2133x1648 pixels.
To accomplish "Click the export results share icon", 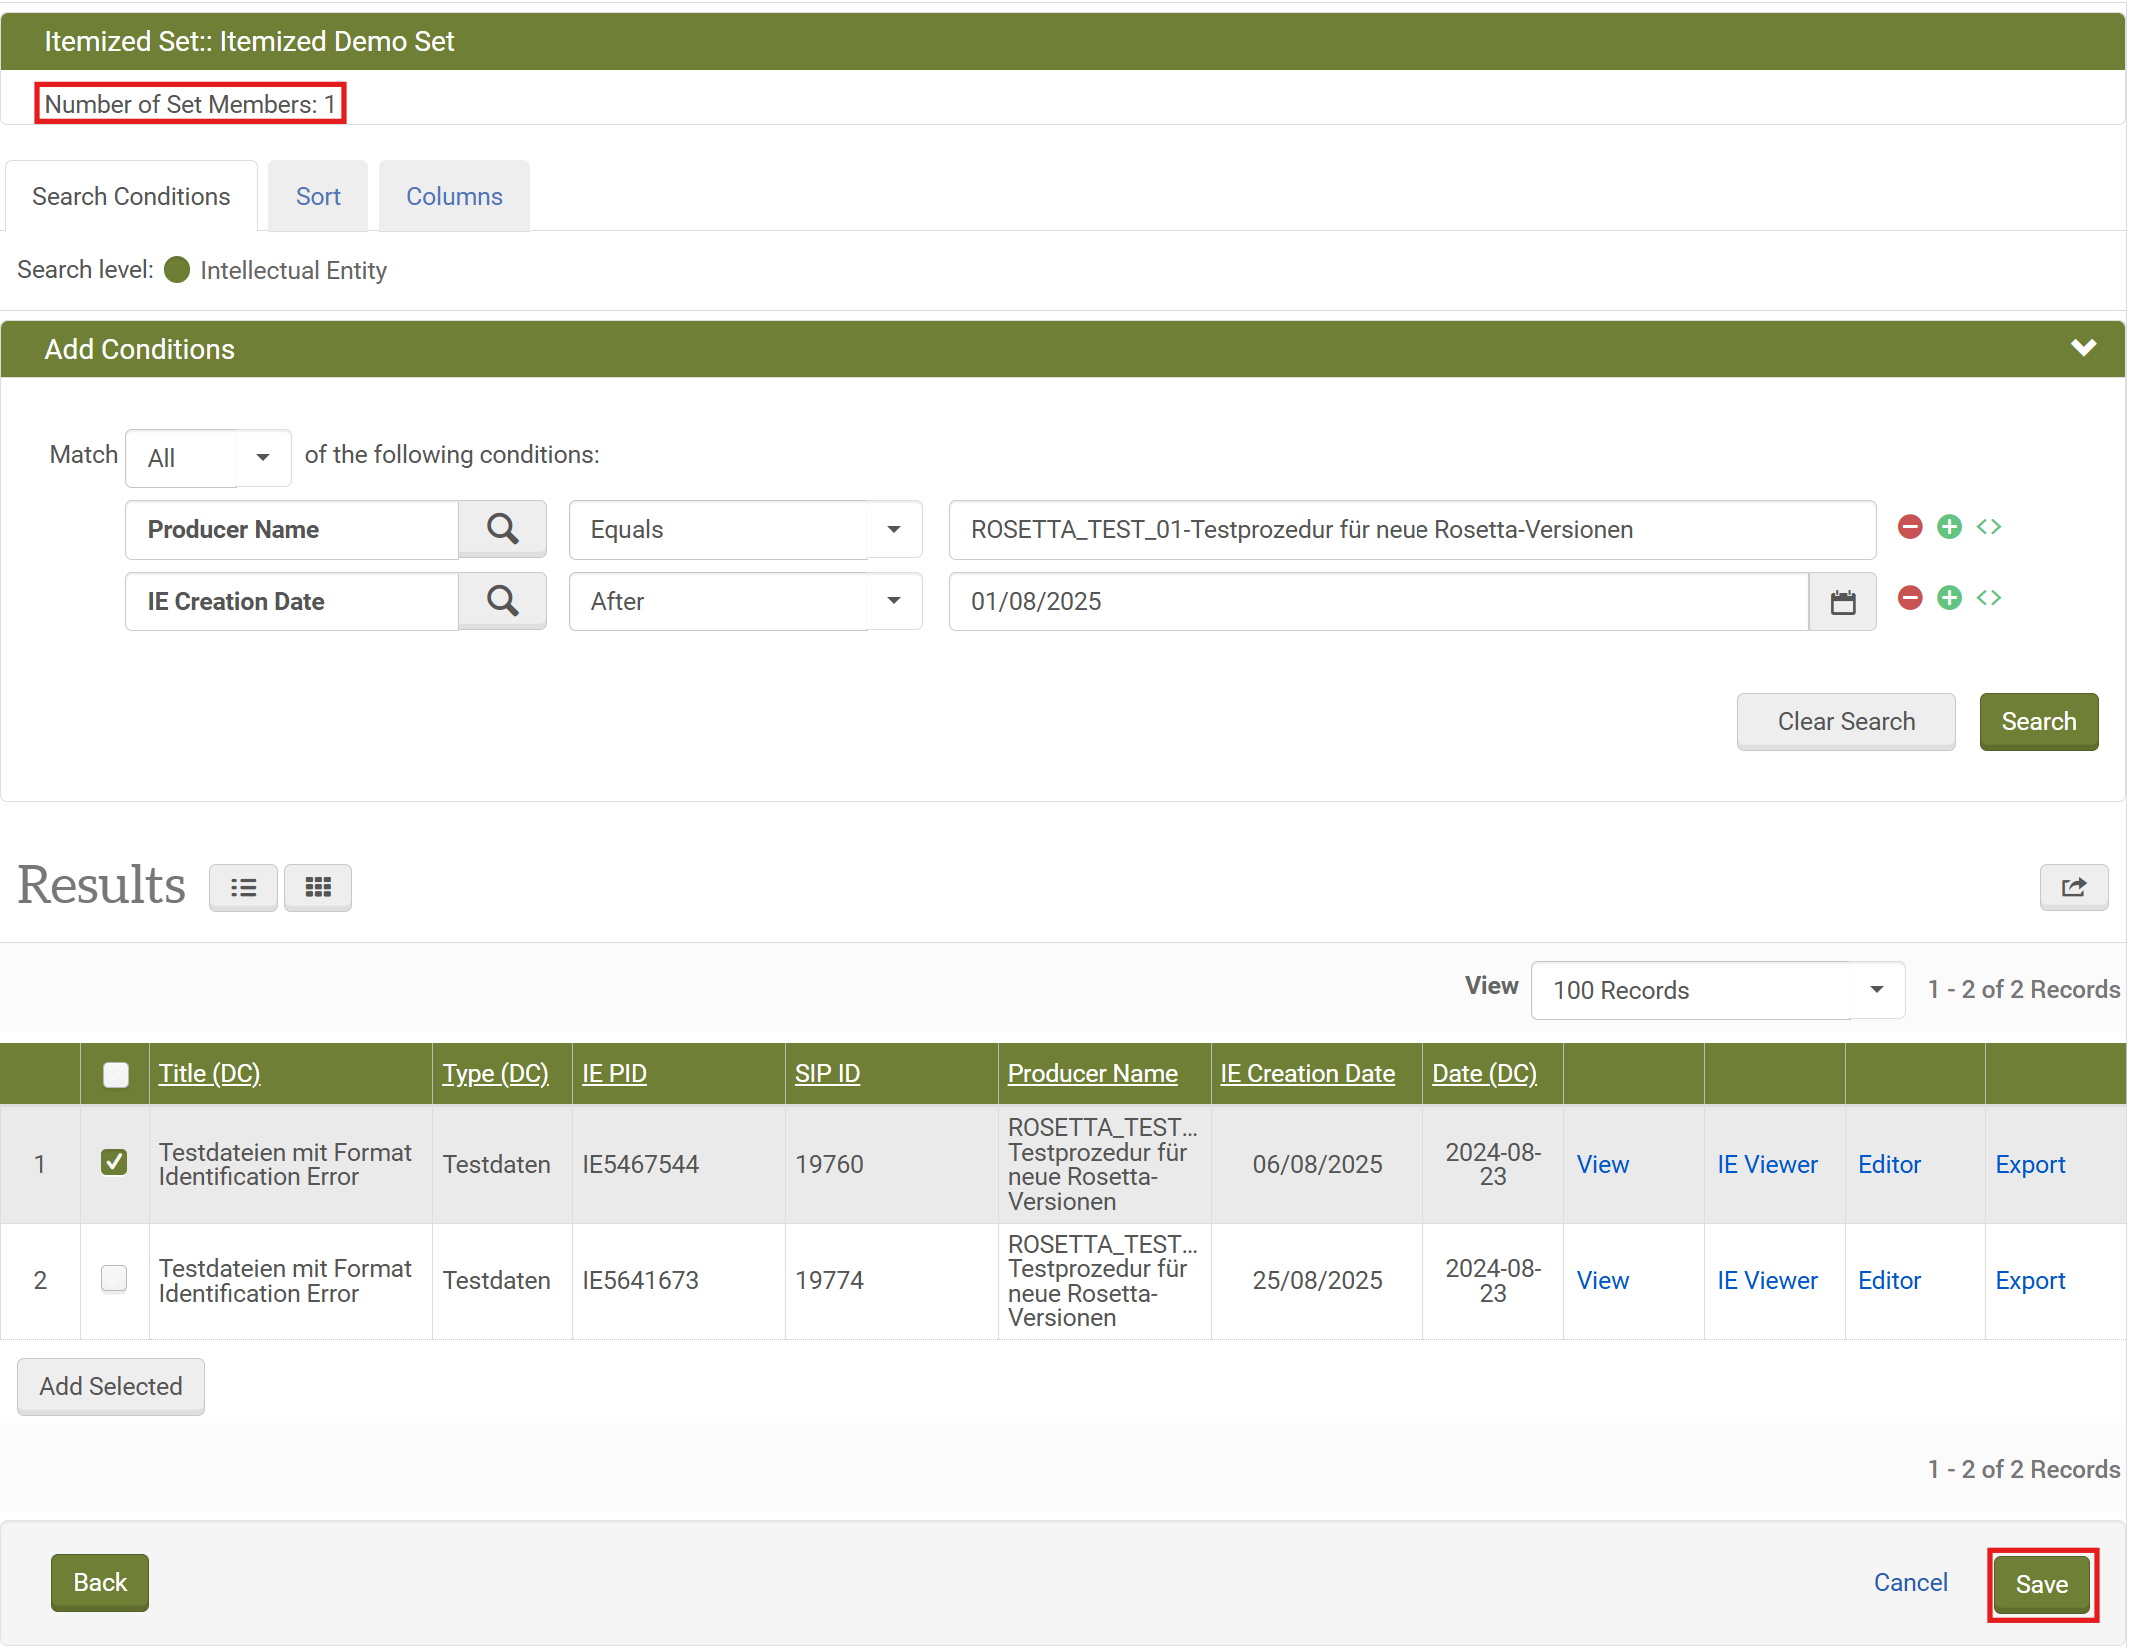I will 2073,887.
